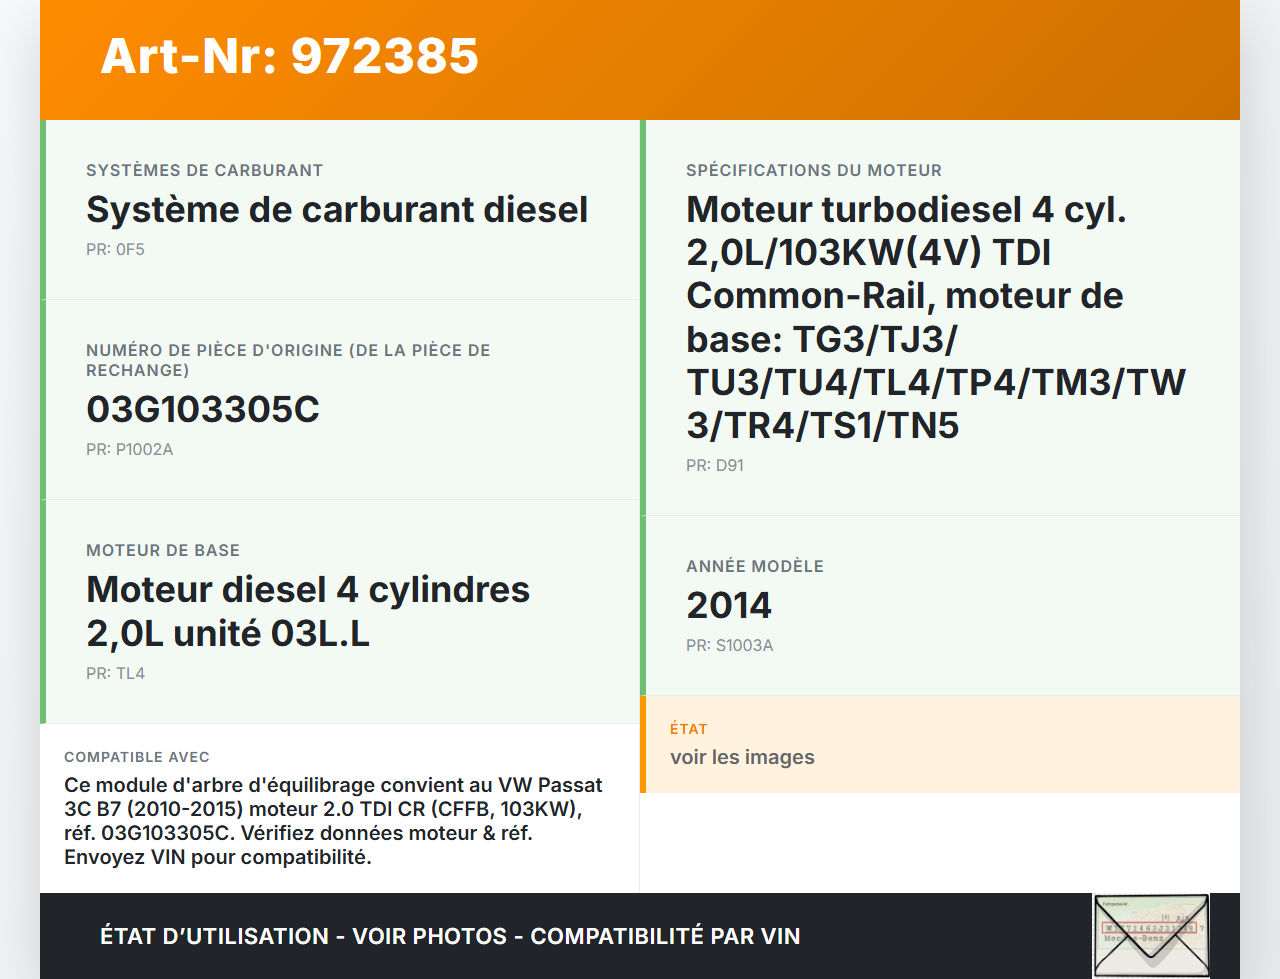Click the footer 'COMPATIBILITÉ PAR VIN' banner text
The image size is (1280, 979).
(665, 936)
